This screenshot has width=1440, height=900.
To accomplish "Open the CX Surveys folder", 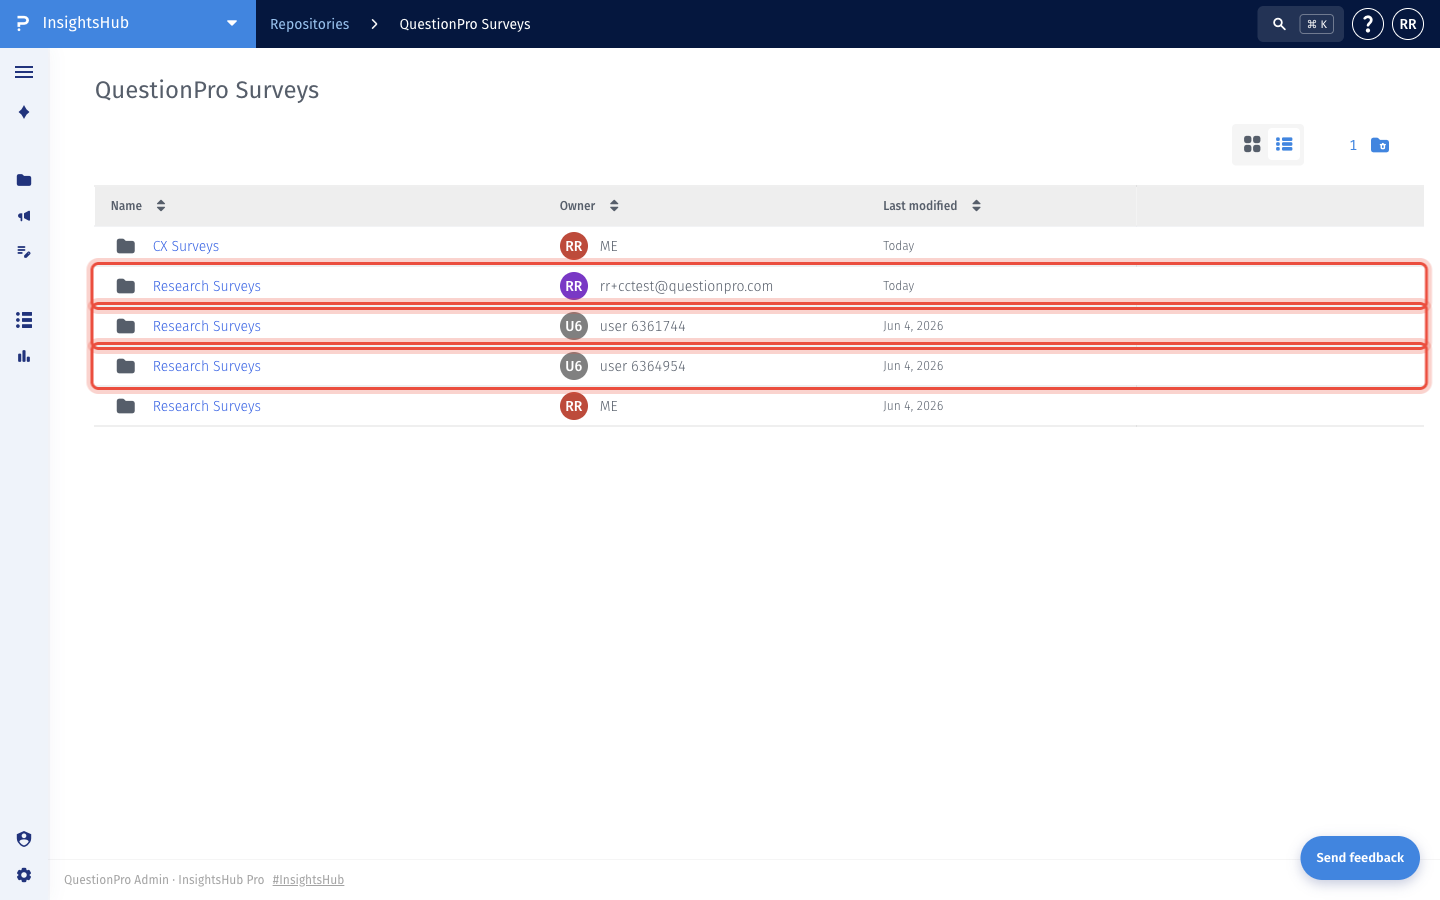I will point(186,246).
